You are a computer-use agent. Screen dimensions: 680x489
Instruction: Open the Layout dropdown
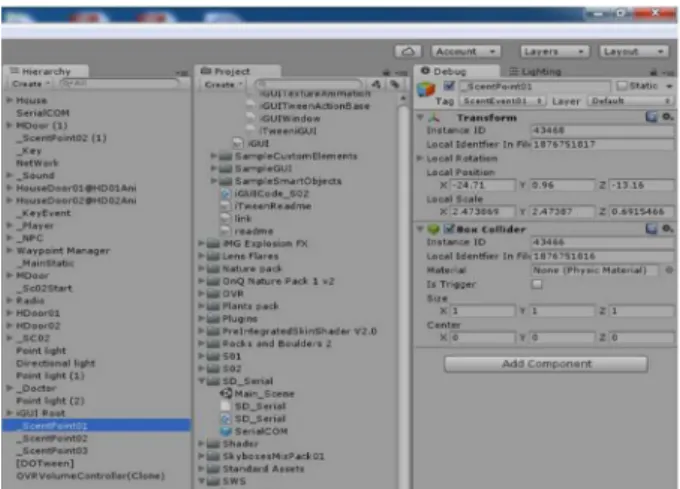click(x=634, y=52)
